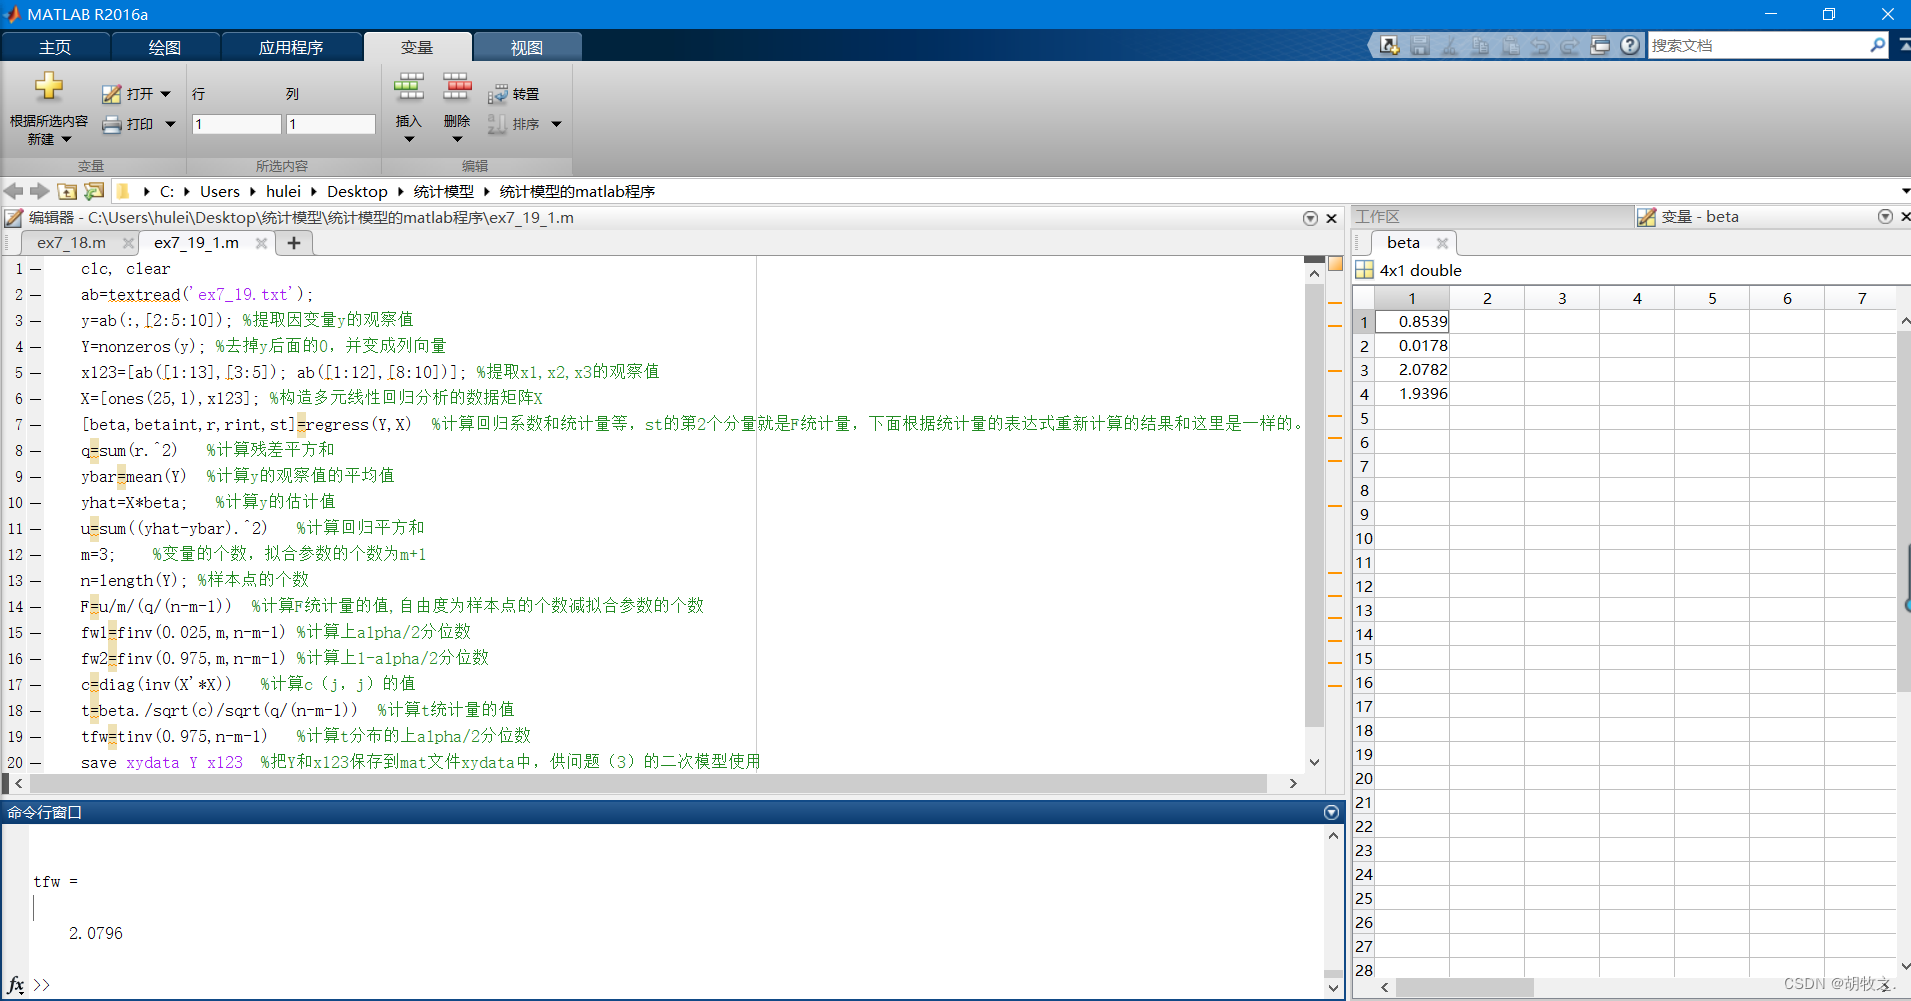
Task: Click the Transpose (转置) button
Action: (514, 94)
